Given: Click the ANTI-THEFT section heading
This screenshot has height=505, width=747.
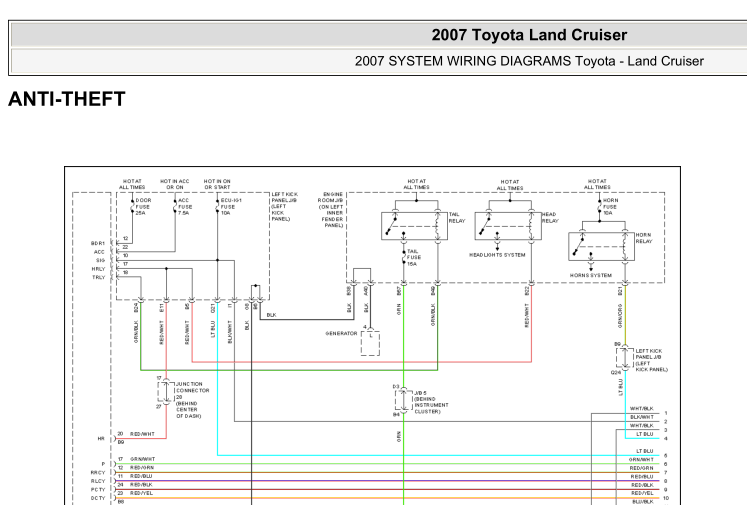Looking at the screenshot, I should [67, 99].
